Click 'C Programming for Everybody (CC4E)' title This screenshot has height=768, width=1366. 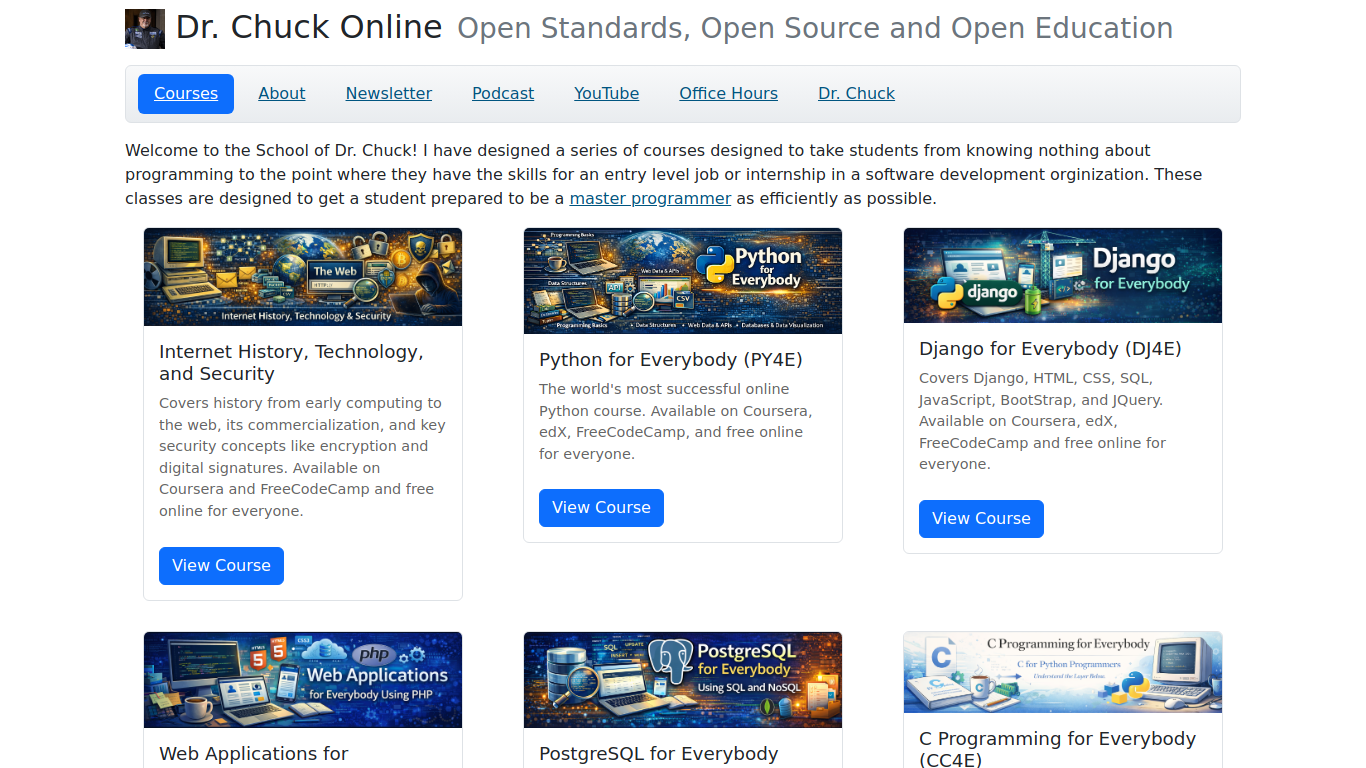pos(1057,749)
